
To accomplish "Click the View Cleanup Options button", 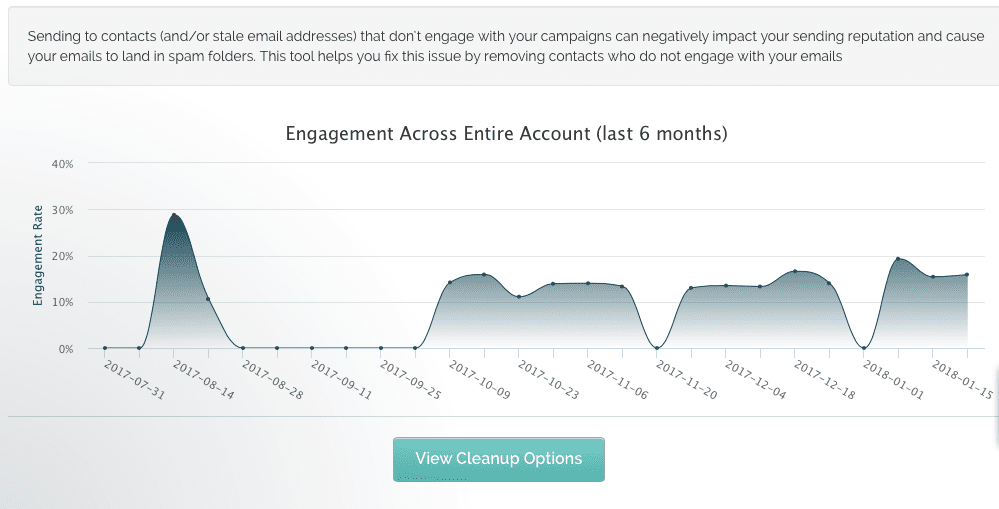I will [x=498, y=459].
